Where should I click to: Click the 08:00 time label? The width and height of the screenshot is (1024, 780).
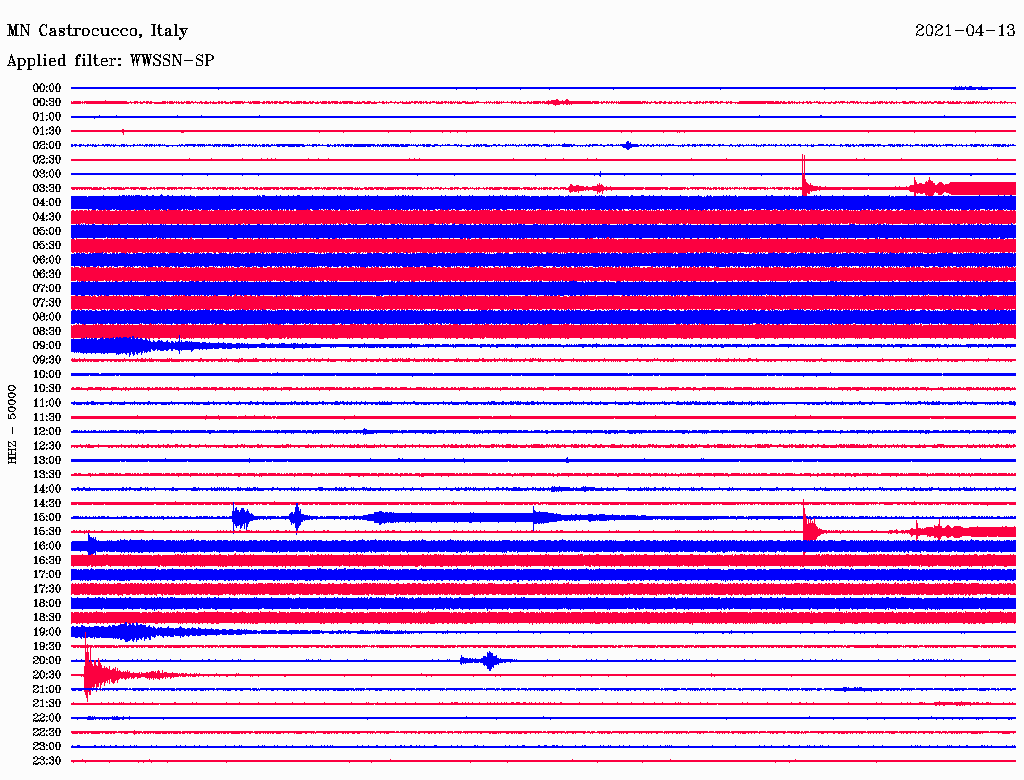pyautogui.click(x=46, y=317)
